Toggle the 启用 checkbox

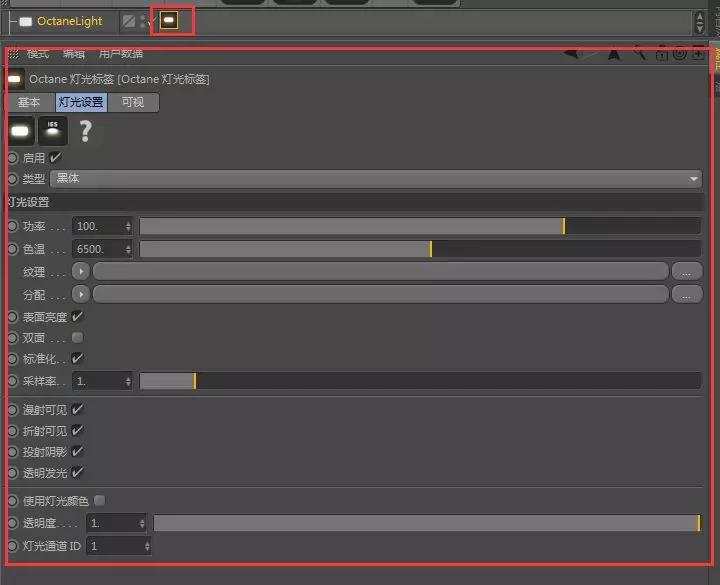[55, 158]
